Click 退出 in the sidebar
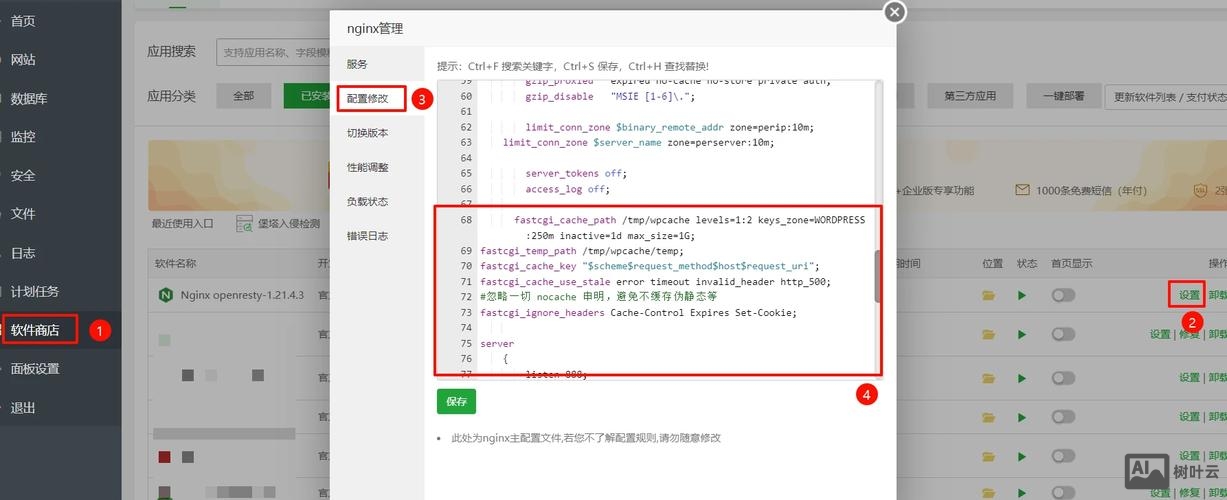 click(x=23, y=408)
